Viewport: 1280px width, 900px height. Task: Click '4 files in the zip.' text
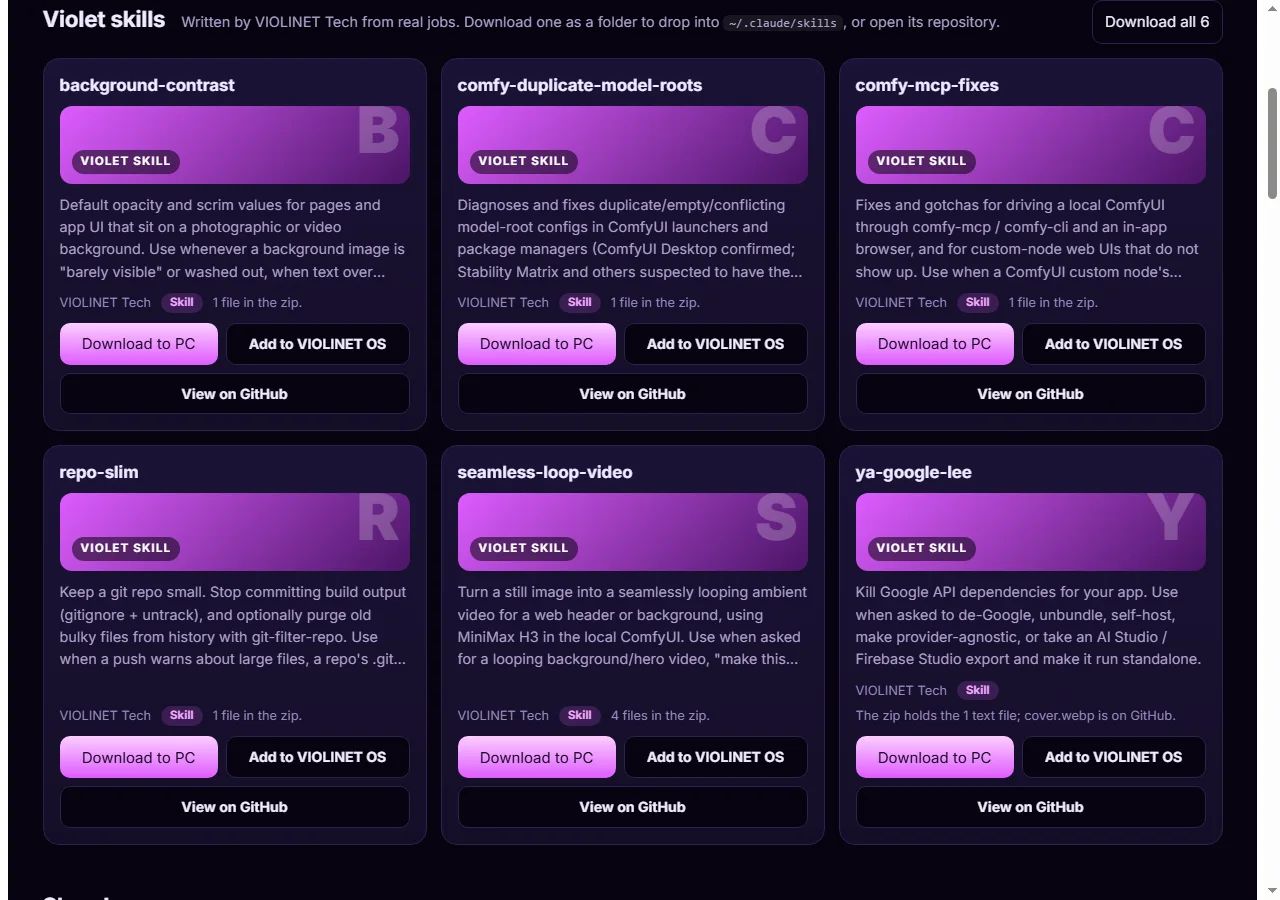(x=660, y=715)
